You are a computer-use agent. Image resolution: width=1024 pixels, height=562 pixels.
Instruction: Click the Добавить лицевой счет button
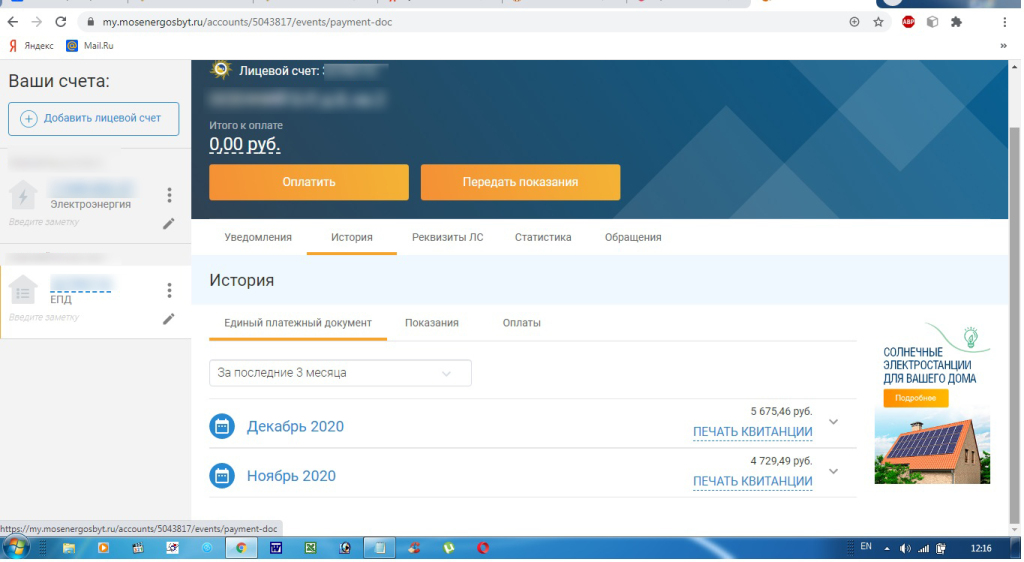click(93, 118)
